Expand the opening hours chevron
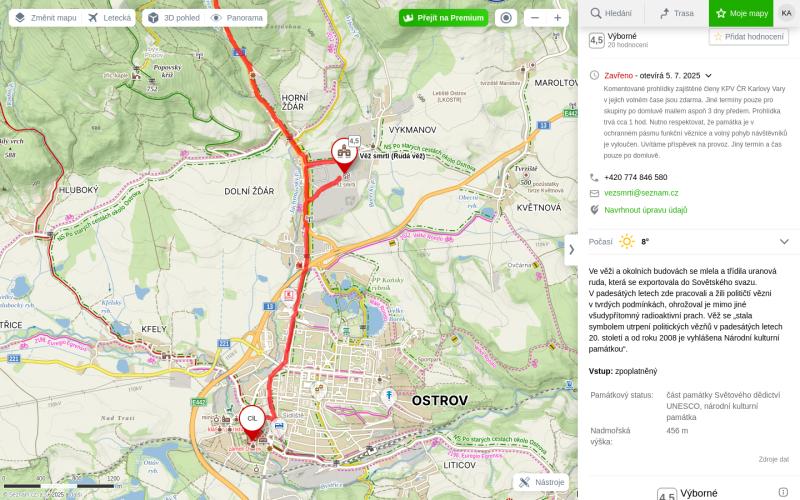The height and width of the screenshot is (500, 800). (x=708, y=76)
